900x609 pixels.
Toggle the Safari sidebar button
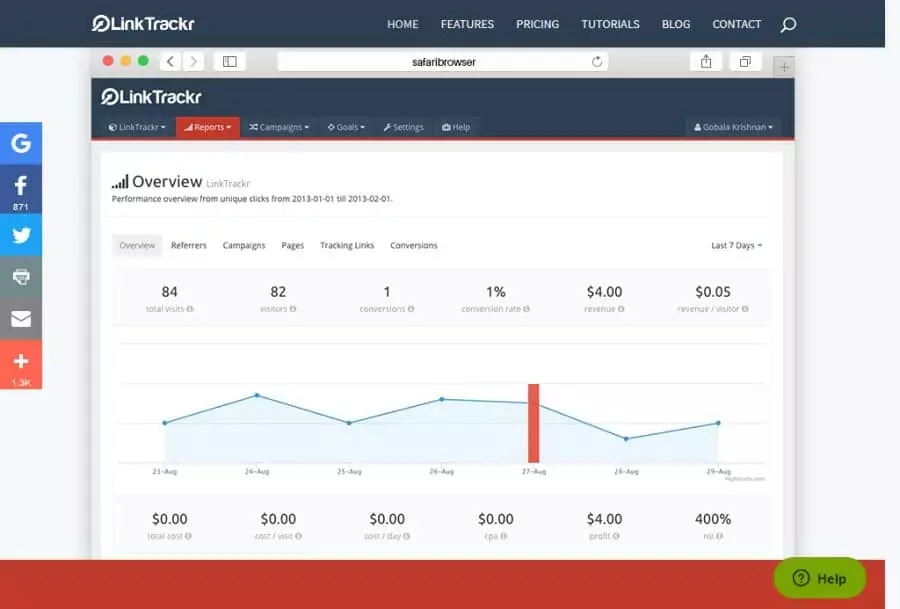[230, 61]
